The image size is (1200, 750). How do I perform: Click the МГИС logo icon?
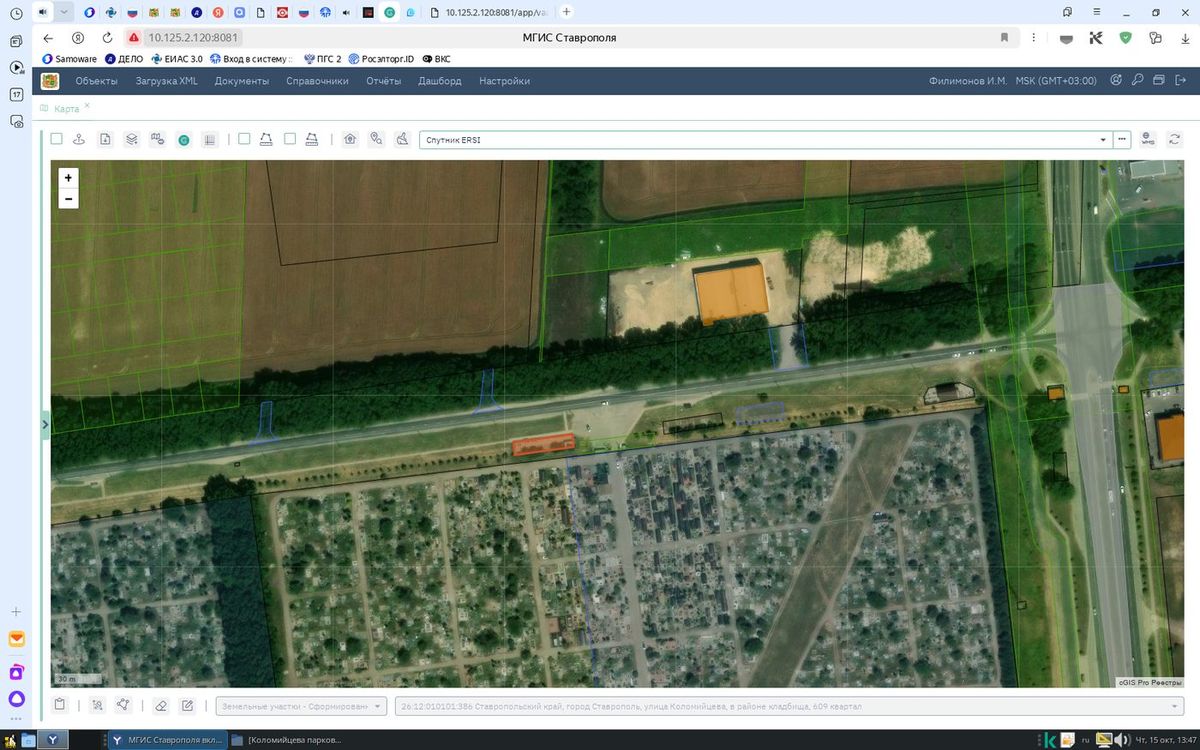pos(50,81)
